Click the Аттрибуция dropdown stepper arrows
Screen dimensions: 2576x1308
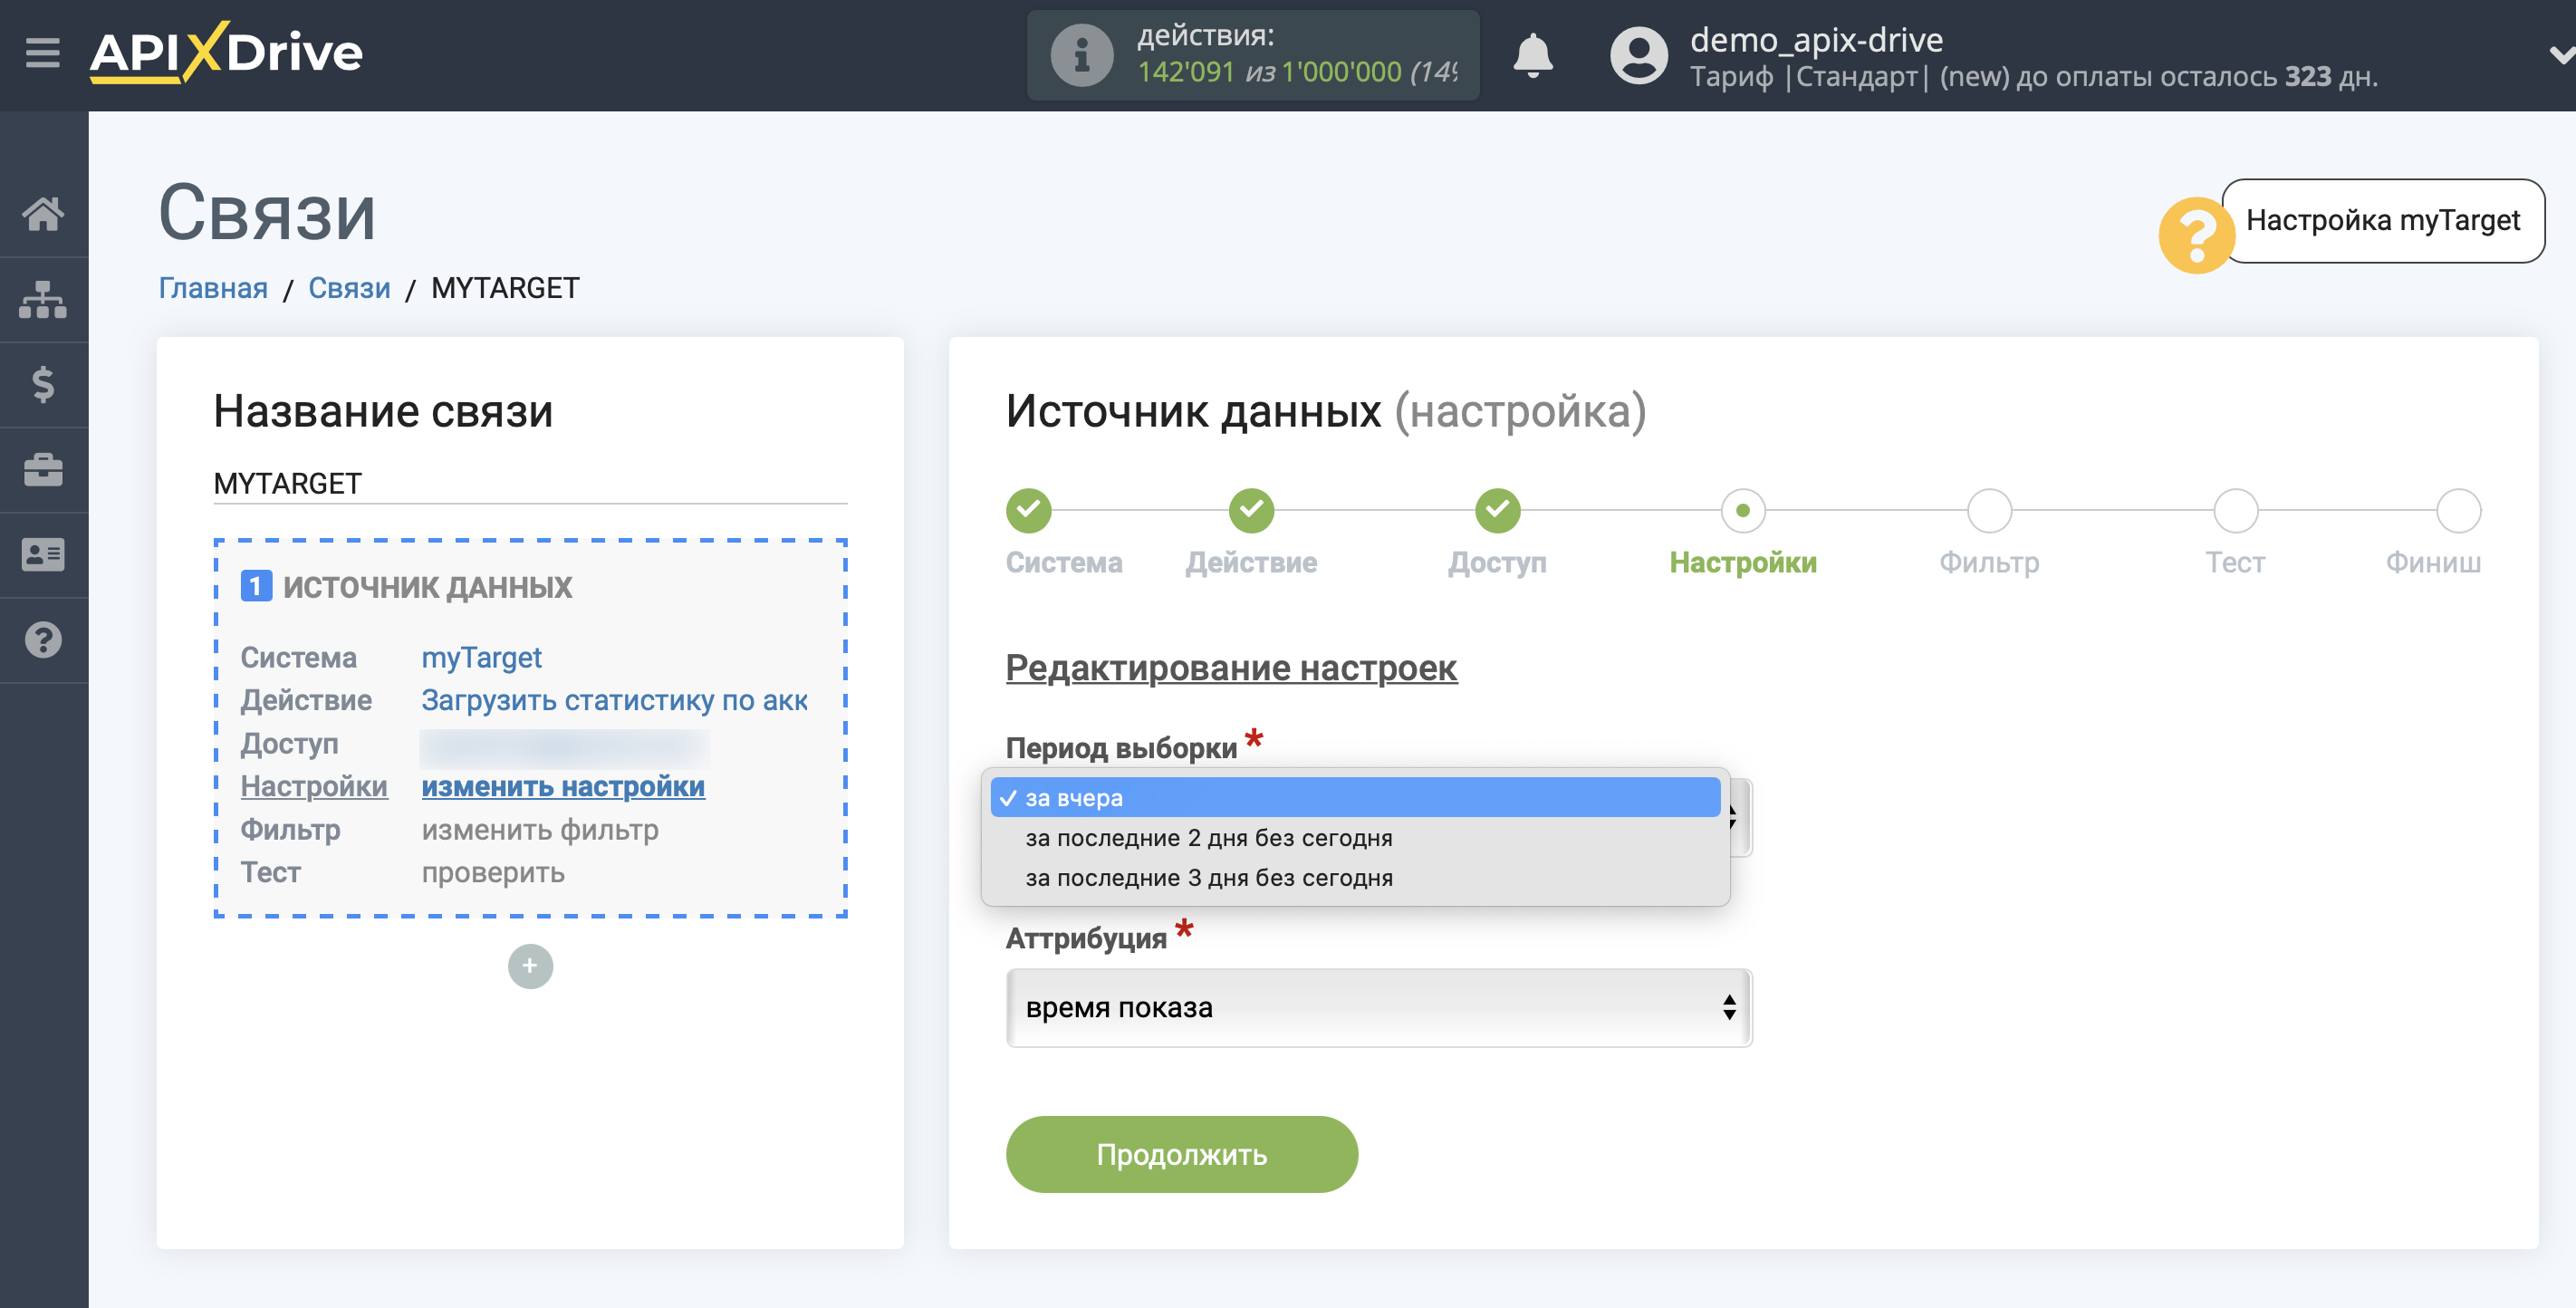click(1729, 1008)
